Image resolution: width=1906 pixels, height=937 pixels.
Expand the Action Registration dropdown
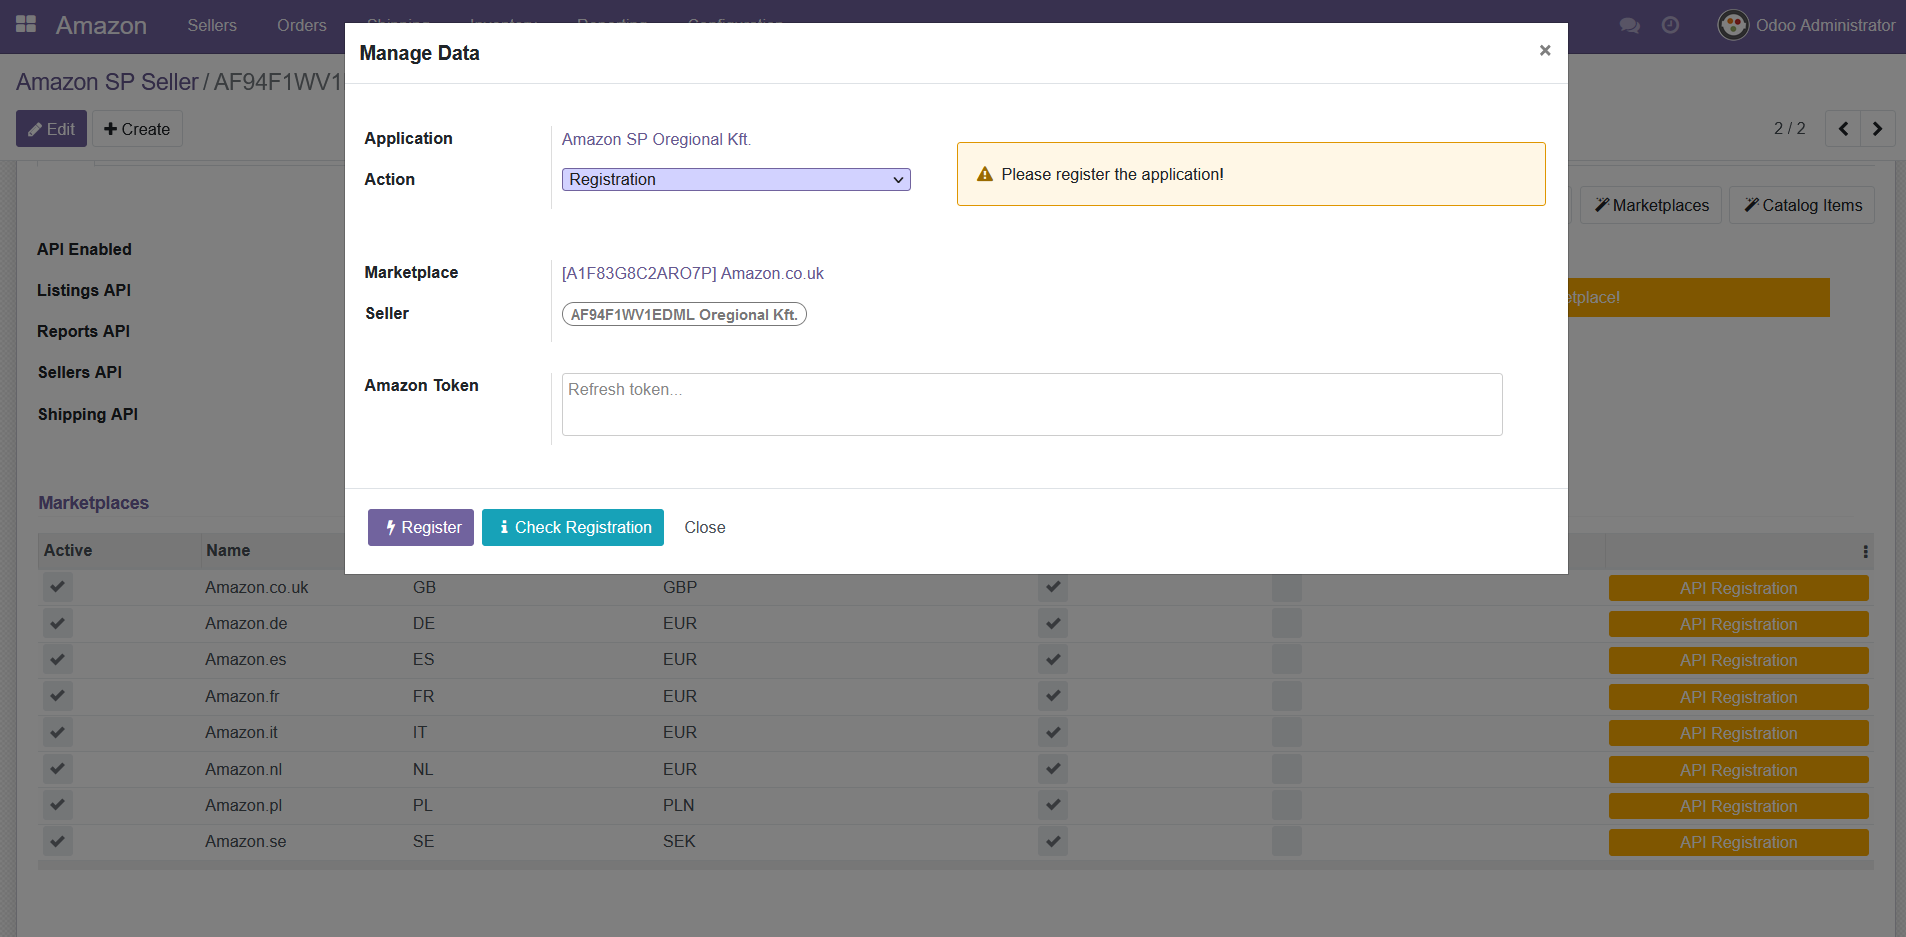tap(736, 180)
